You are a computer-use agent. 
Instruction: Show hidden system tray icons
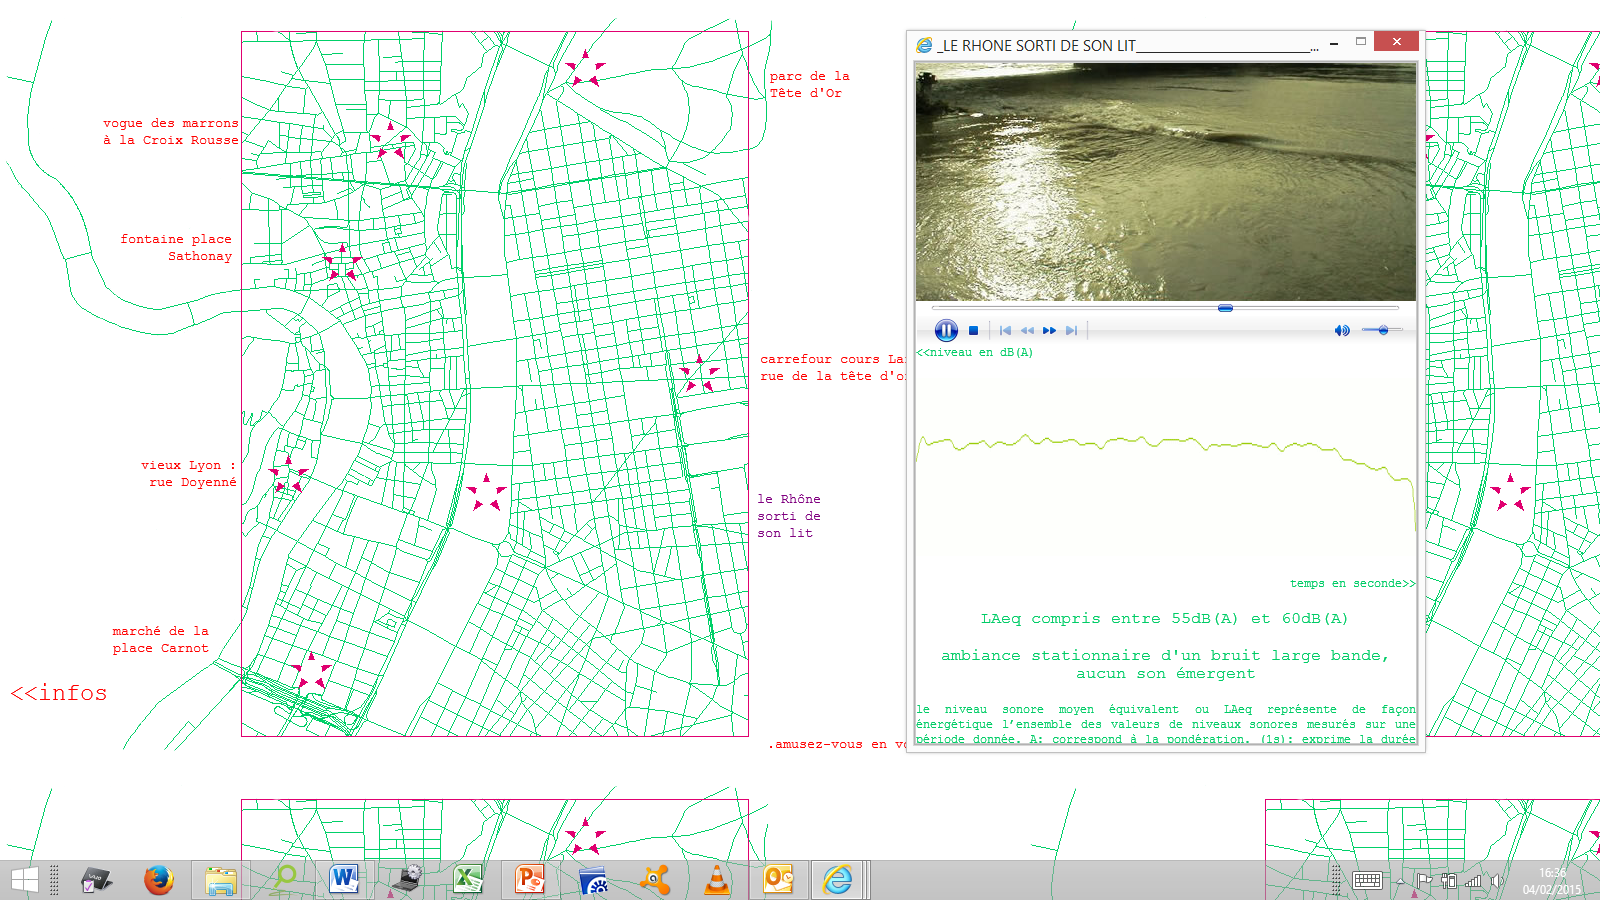click(x=1400, y=881)
